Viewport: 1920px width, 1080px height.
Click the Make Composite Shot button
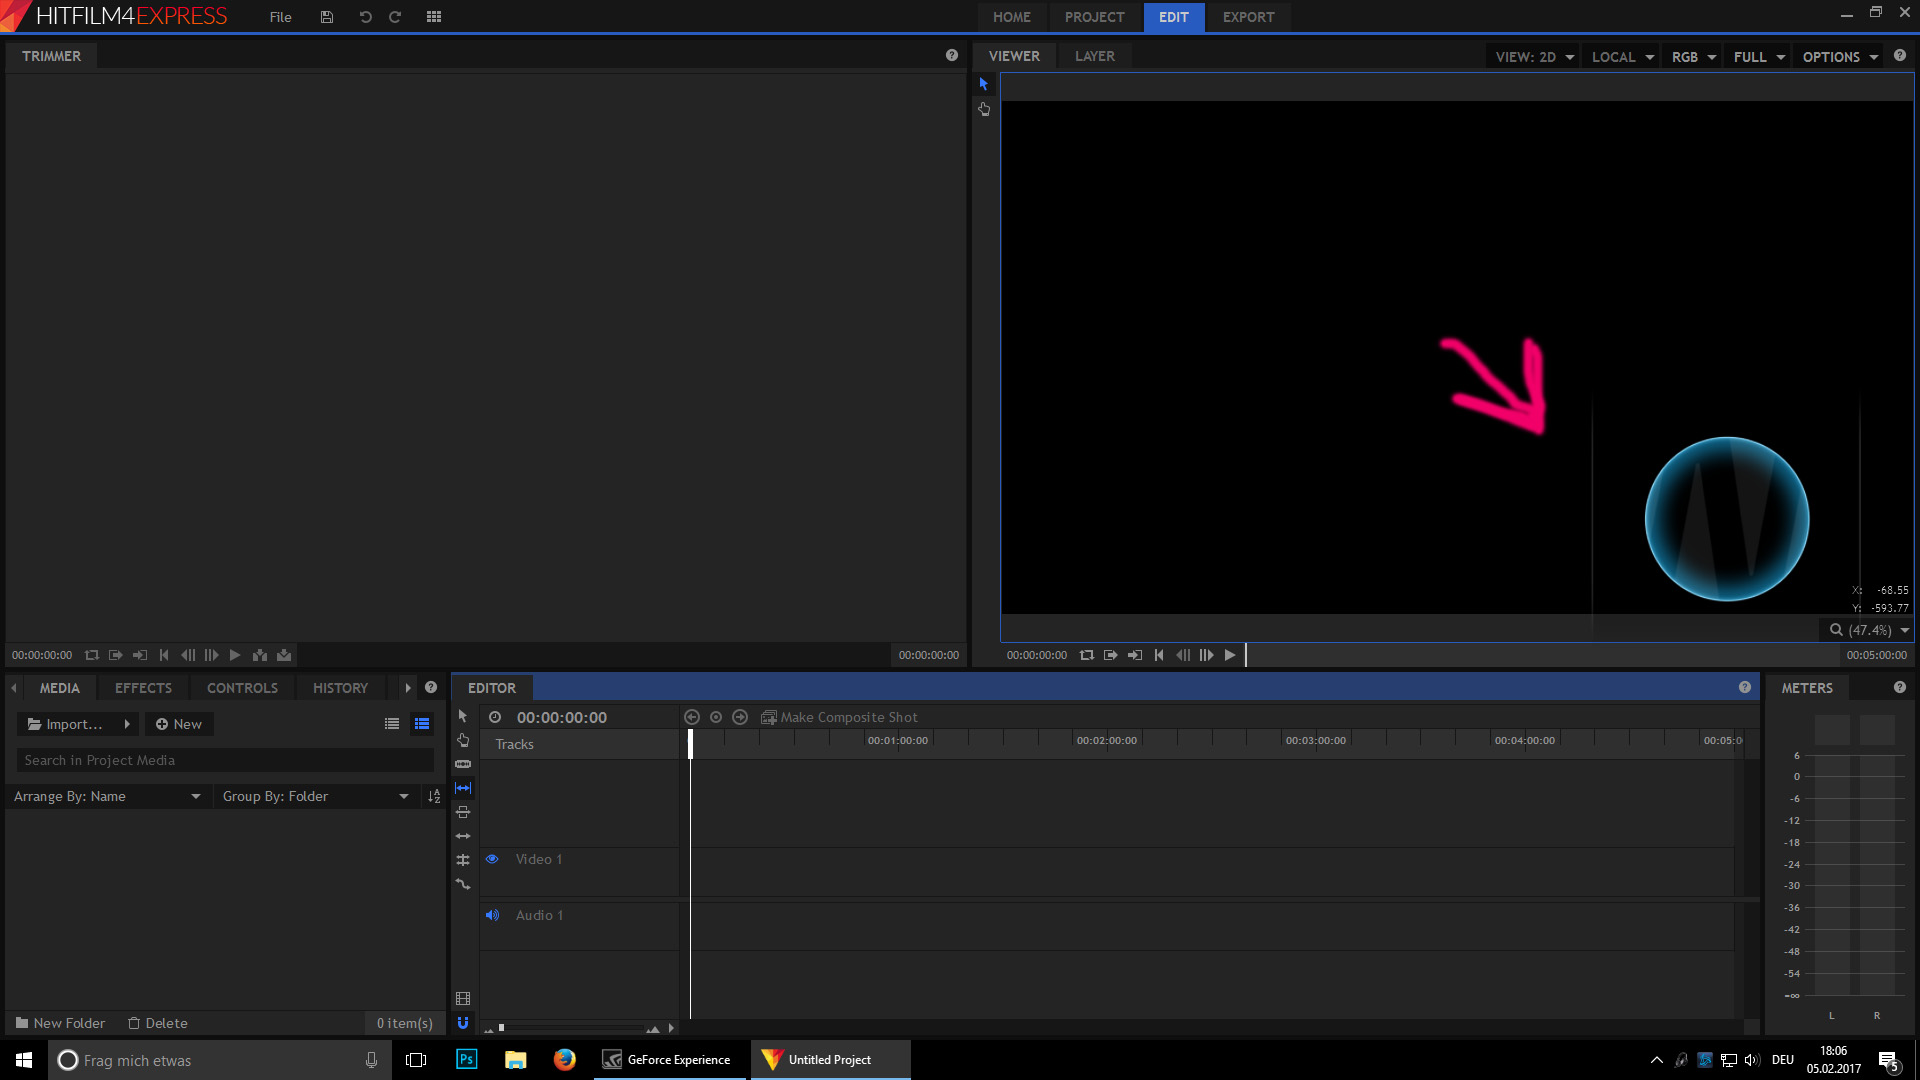(840, 717)
